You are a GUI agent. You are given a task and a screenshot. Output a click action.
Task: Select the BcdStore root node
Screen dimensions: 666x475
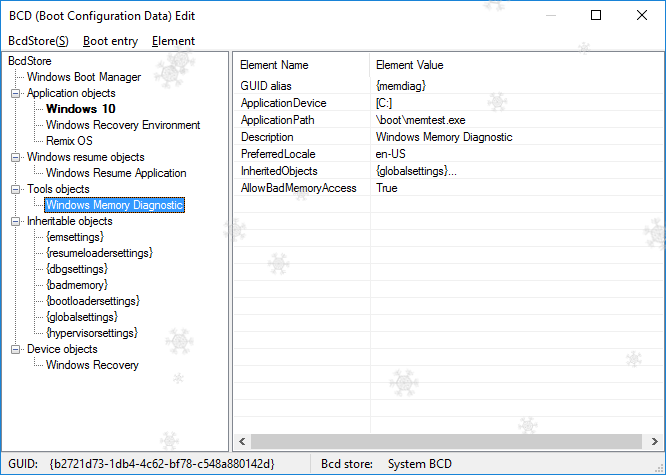point(30,61)
